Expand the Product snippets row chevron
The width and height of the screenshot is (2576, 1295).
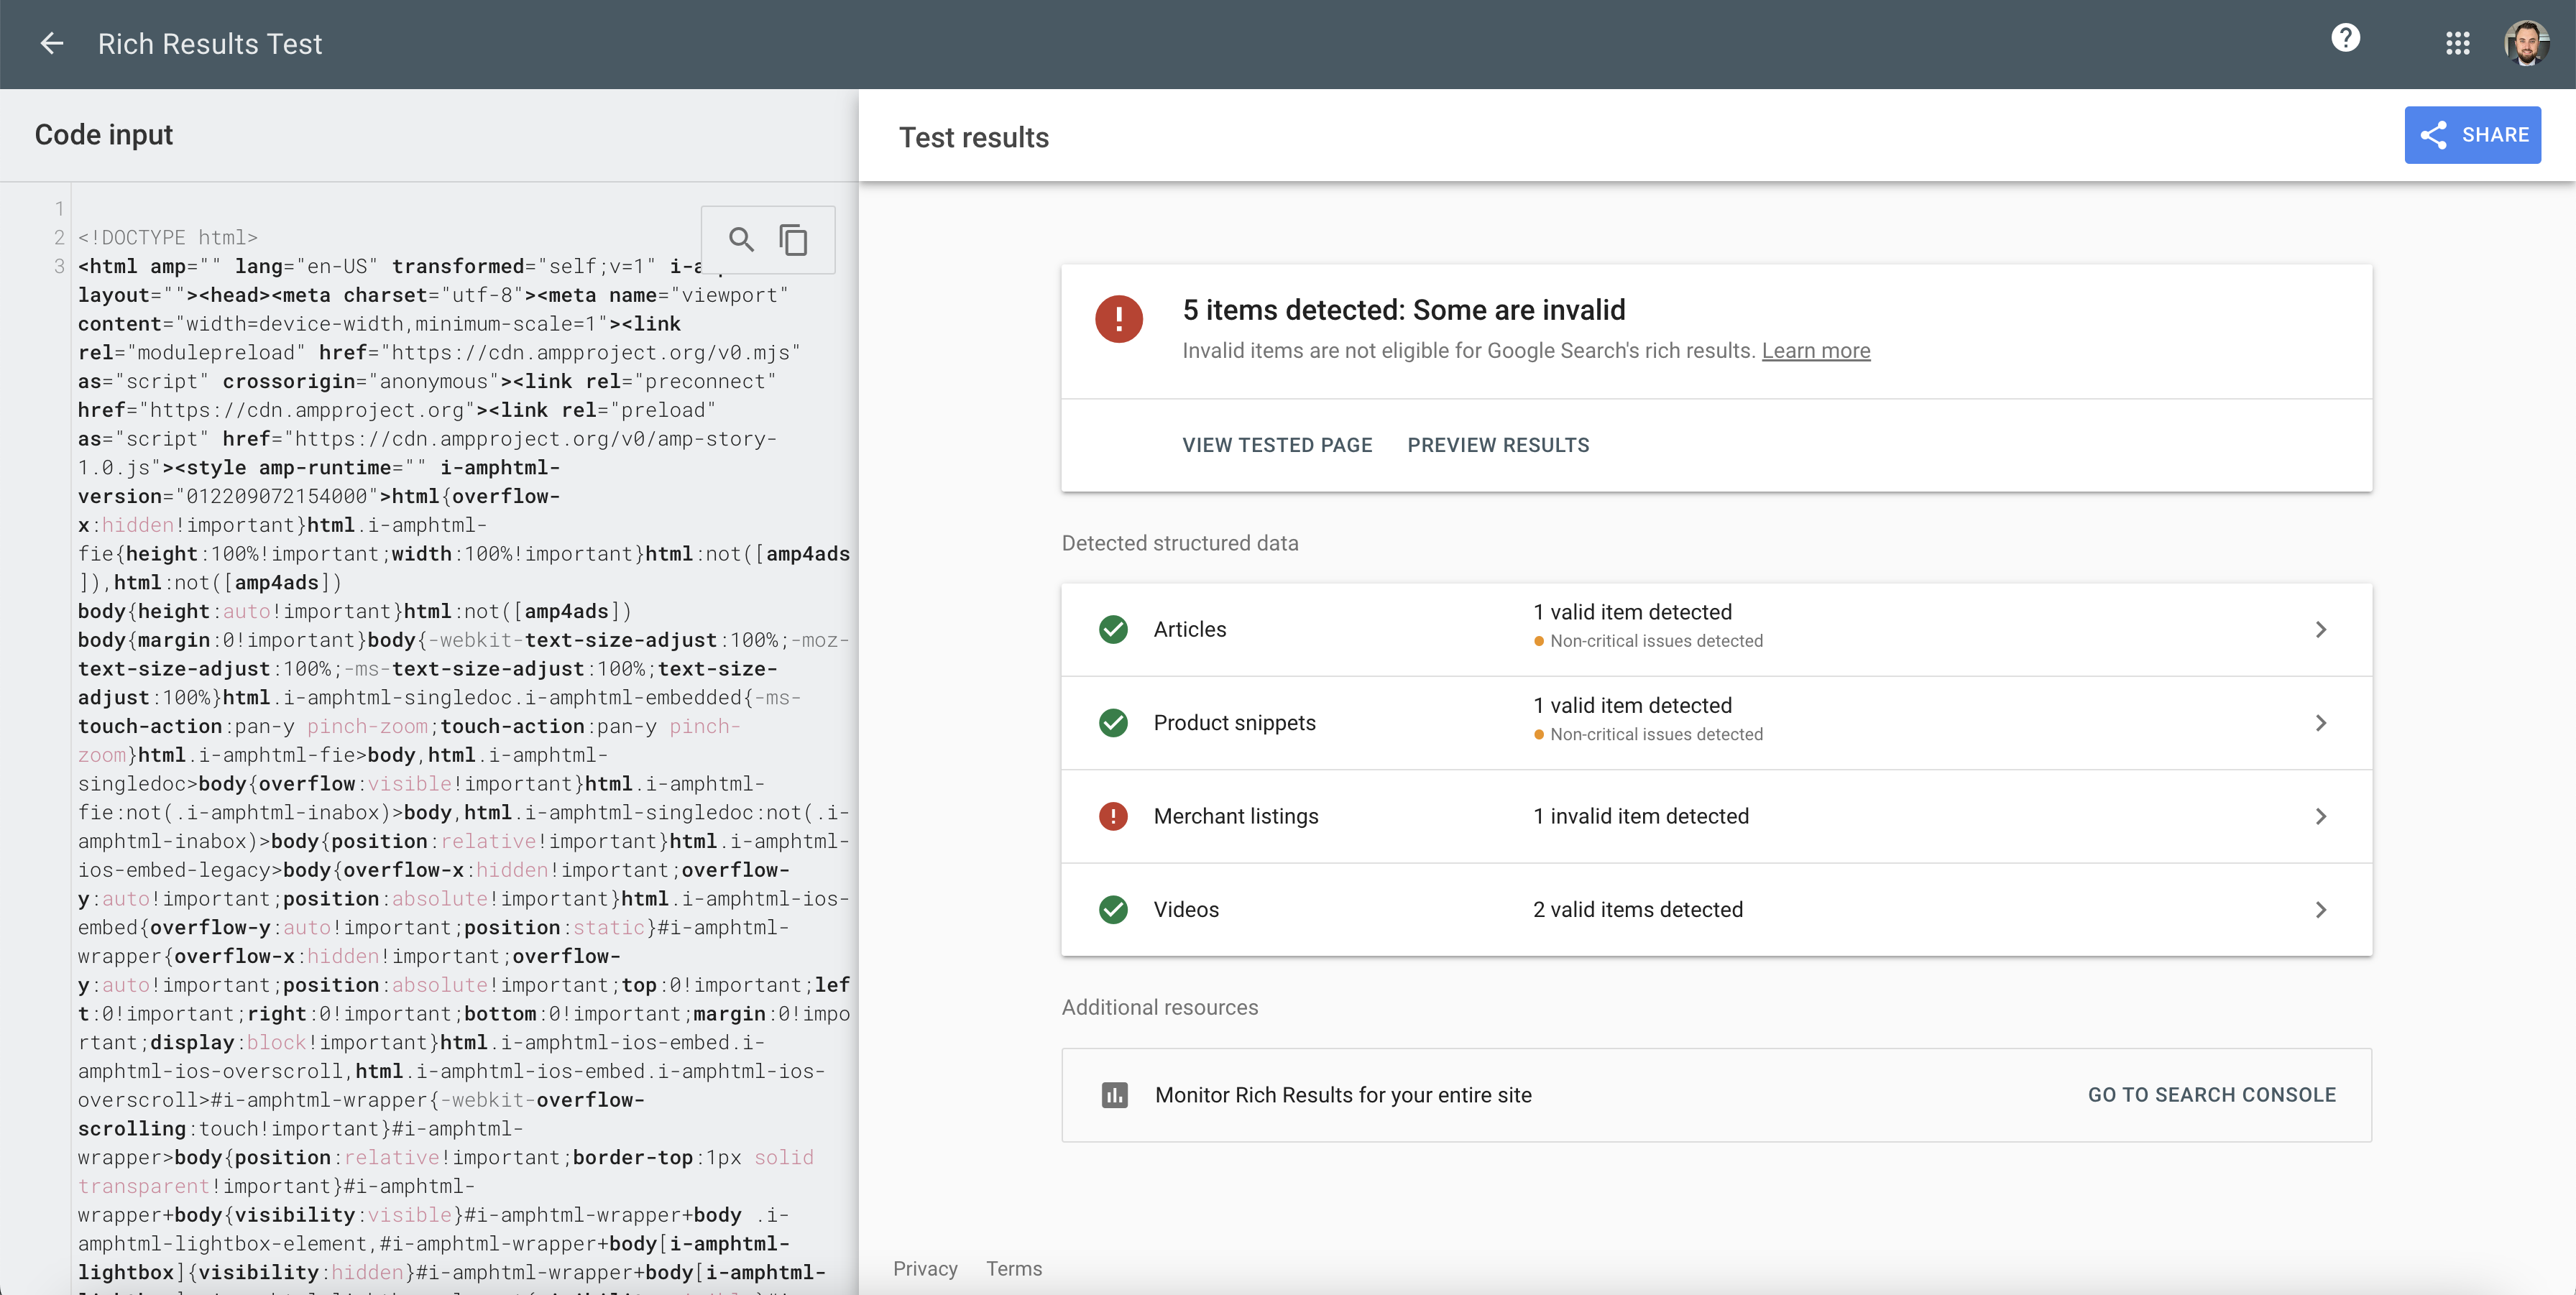pos(2320,723)
